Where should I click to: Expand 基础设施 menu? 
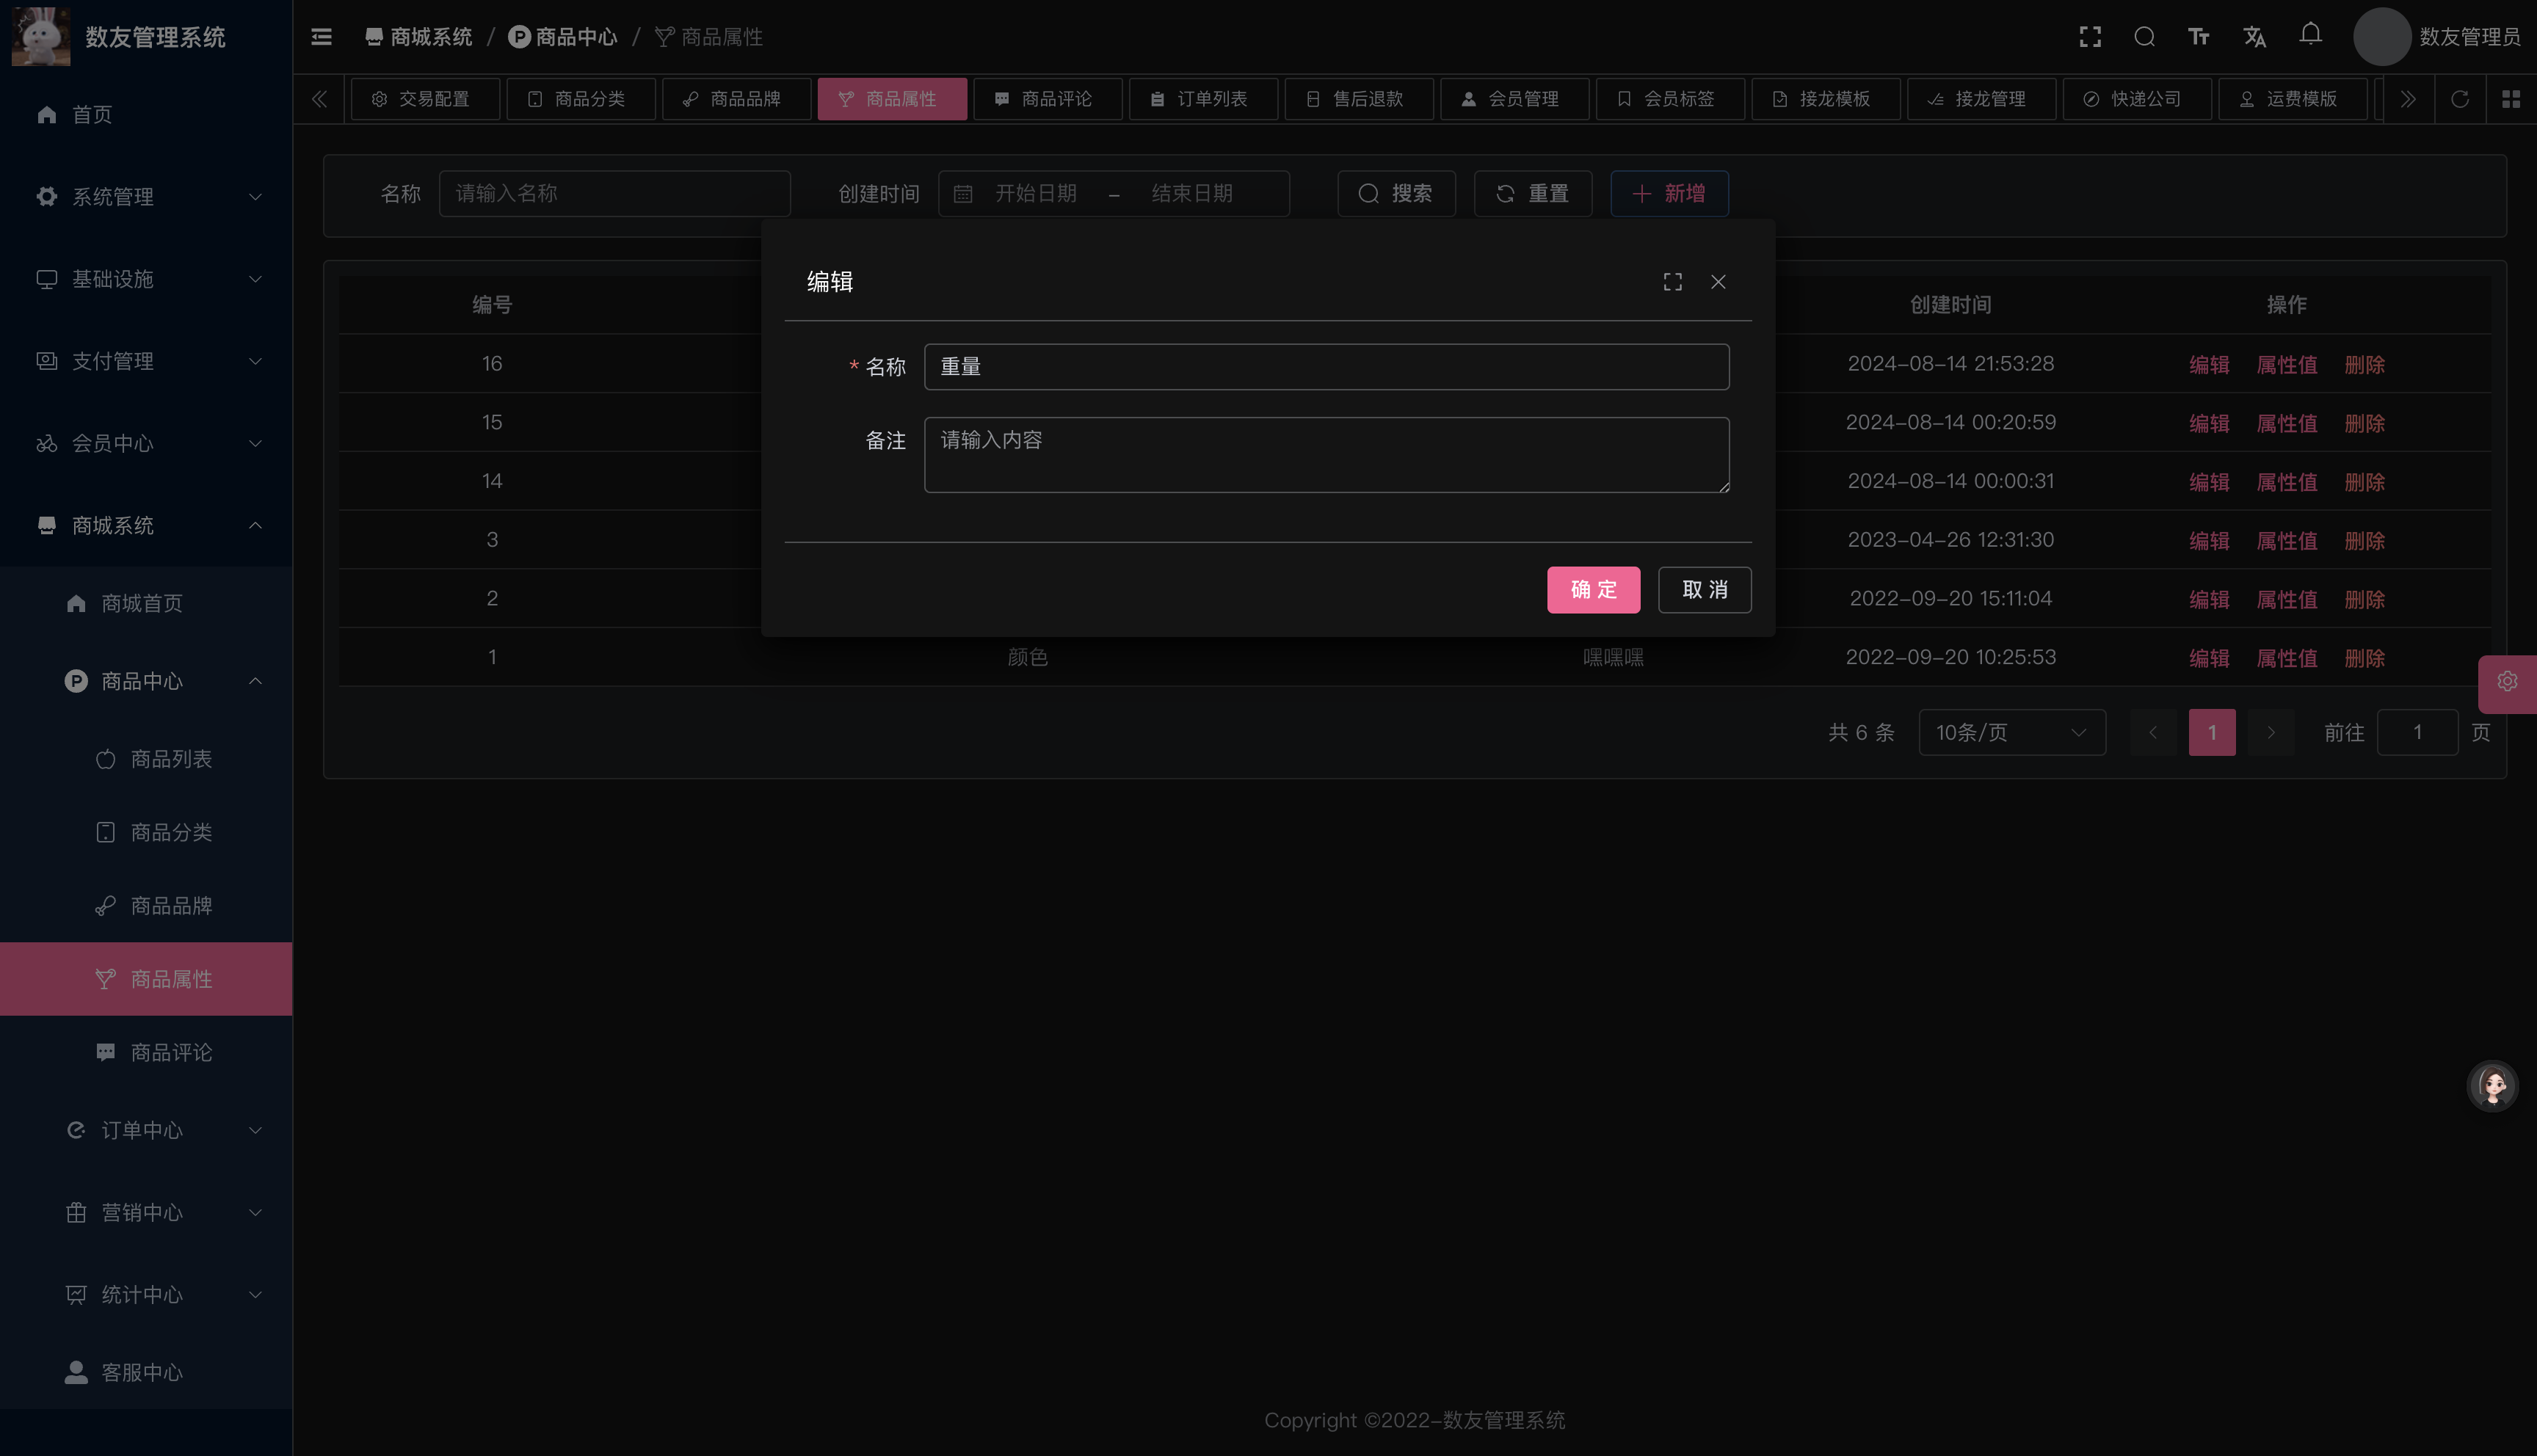pos(146,279)
